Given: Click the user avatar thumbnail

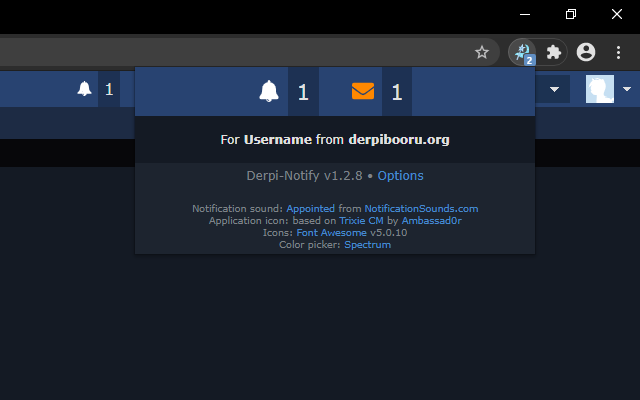Looking at the screenshot, I should [600, 89].
